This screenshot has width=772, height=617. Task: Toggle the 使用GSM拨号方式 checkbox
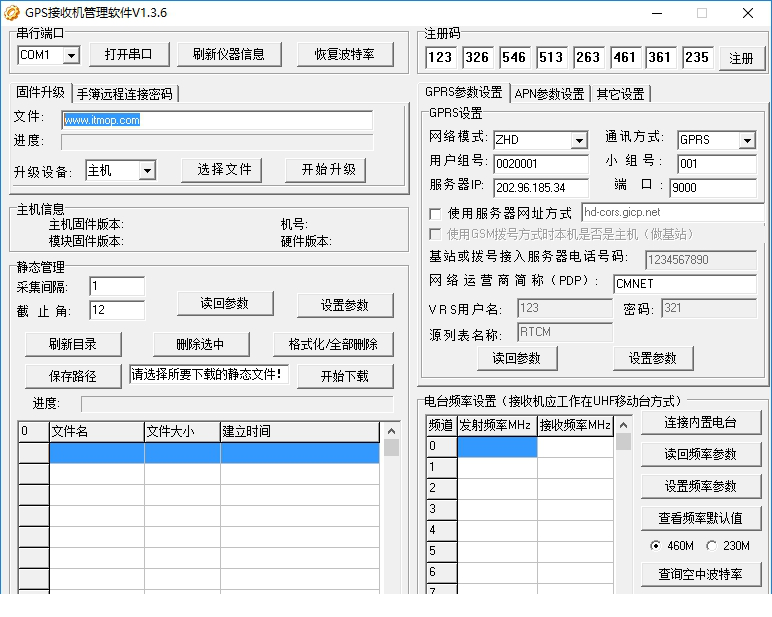(435, 234)
